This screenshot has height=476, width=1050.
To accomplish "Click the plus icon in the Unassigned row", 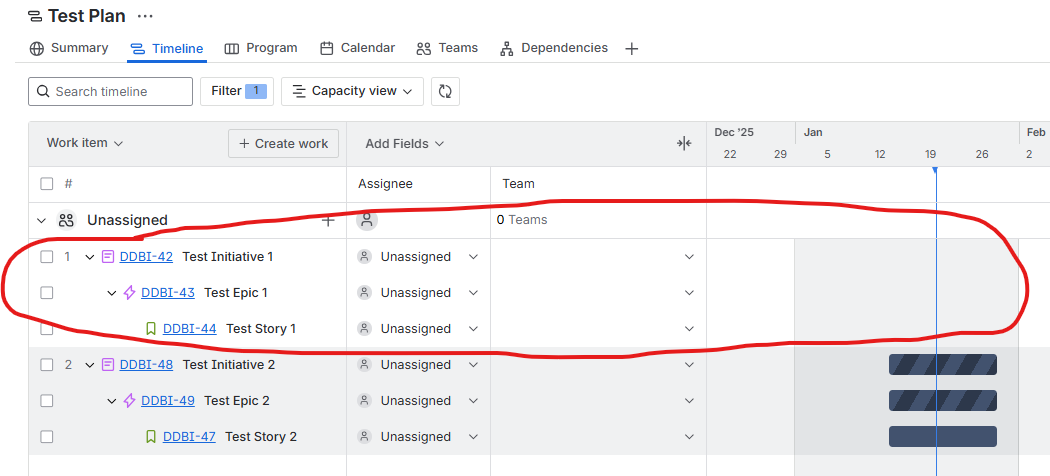I will click(x=328, y=220).
